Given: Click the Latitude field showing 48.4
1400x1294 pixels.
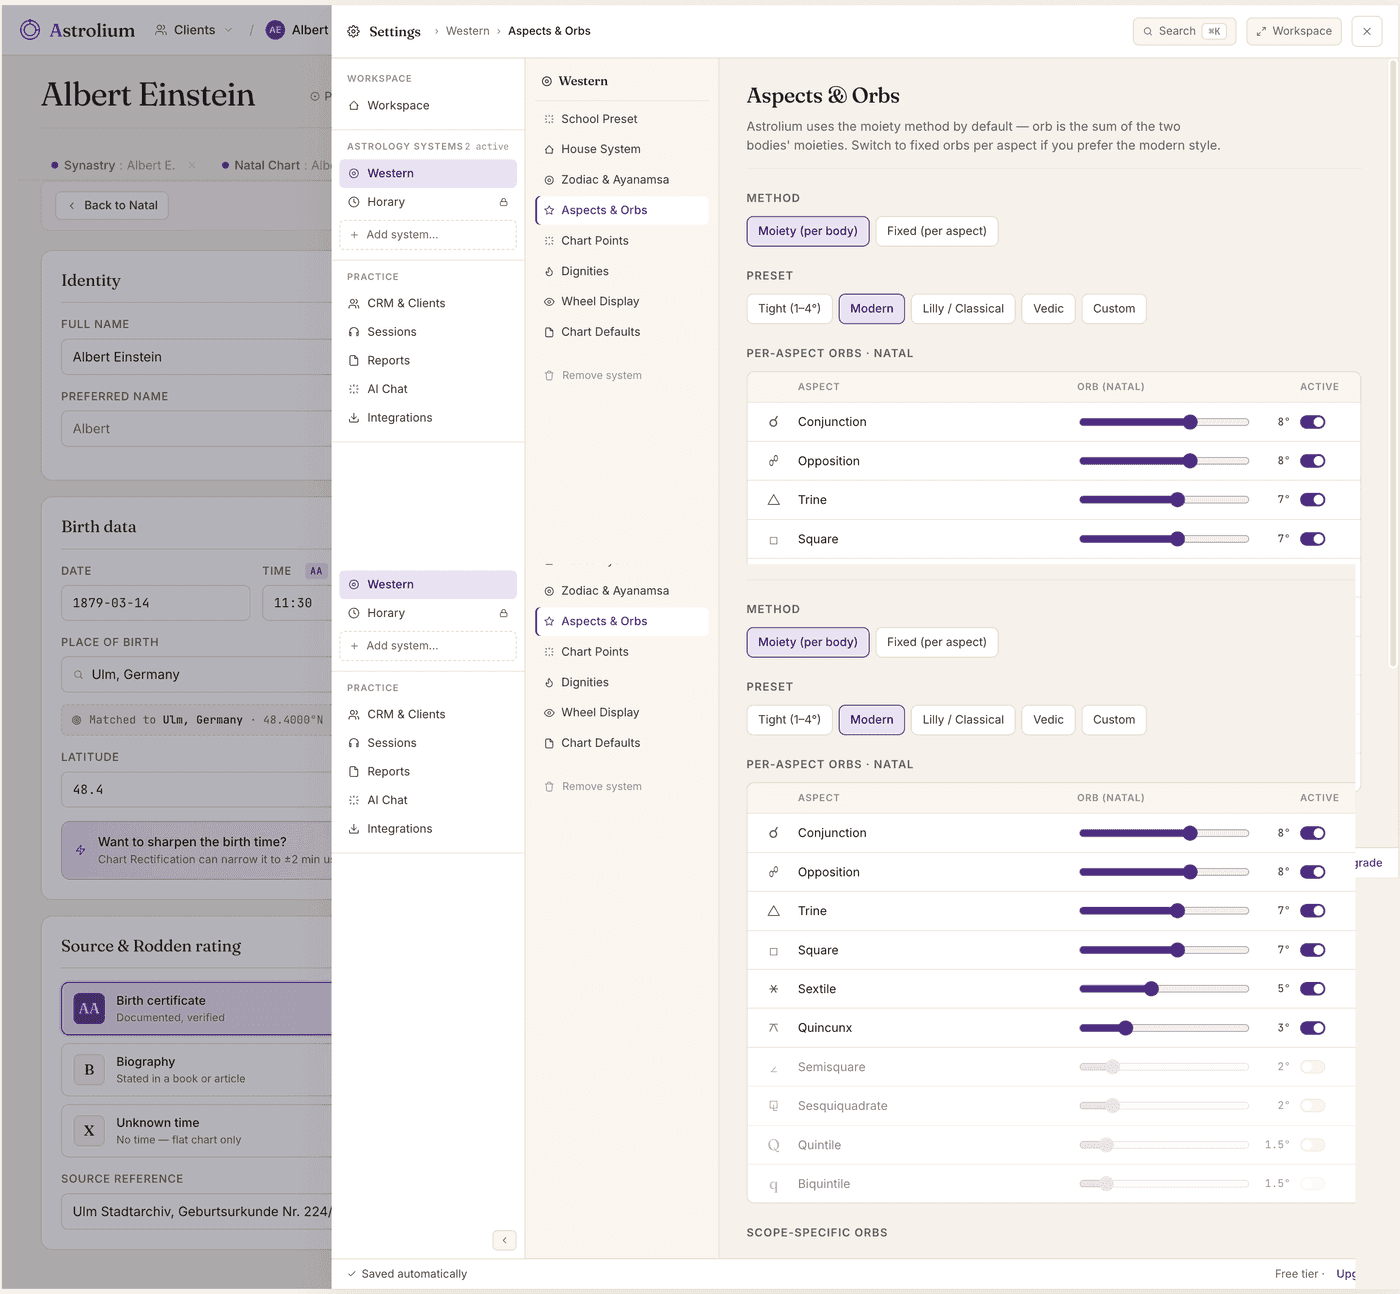Looking at the screenshot, I should tap(197, 790).
